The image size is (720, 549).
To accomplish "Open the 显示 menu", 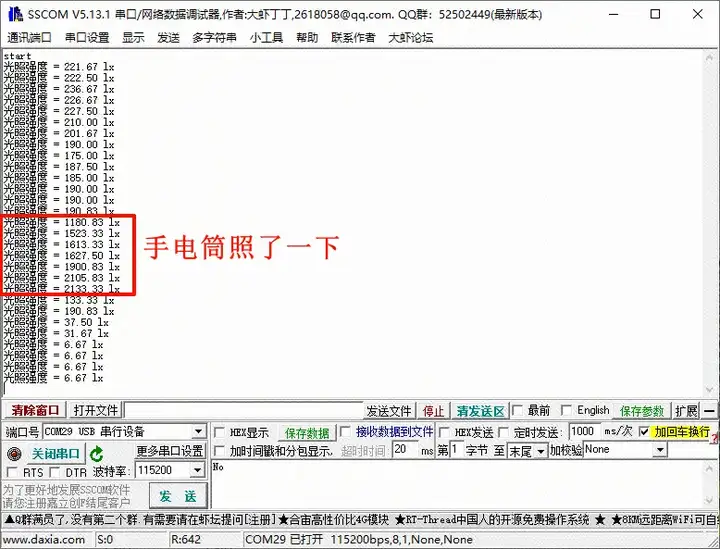I will tap(133, 38).
